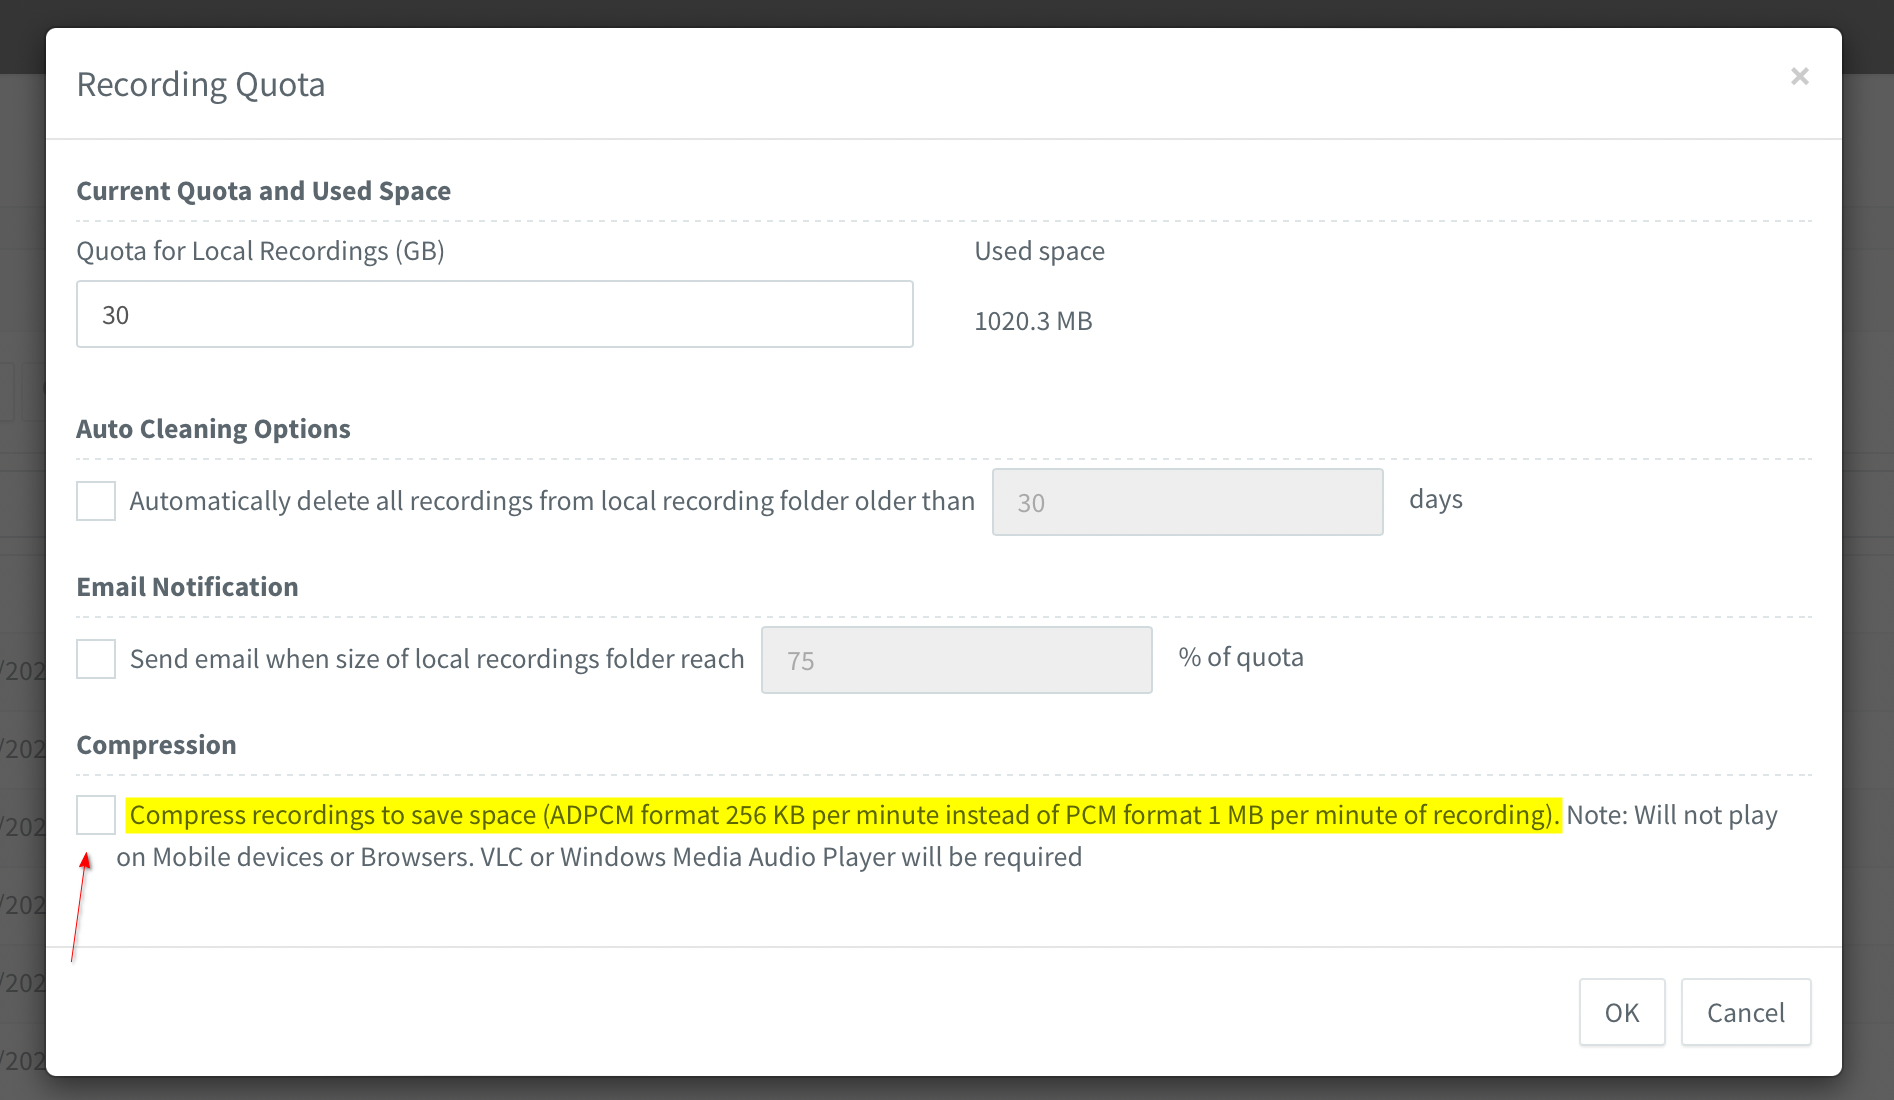Click the 'Send email when size' label text
Viewport: 1894px width, 1100px height.
point(437,659)
